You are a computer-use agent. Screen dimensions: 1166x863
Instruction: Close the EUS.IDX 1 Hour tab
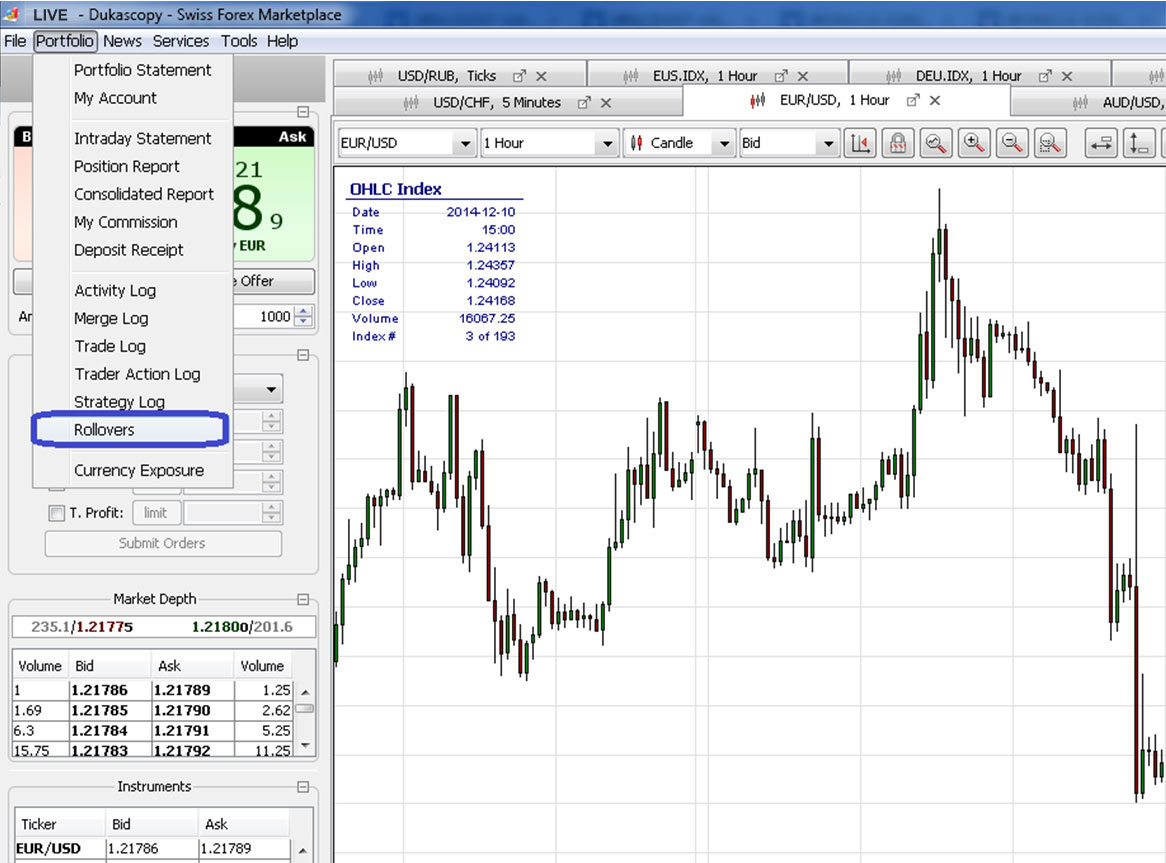tap(802, 76)
